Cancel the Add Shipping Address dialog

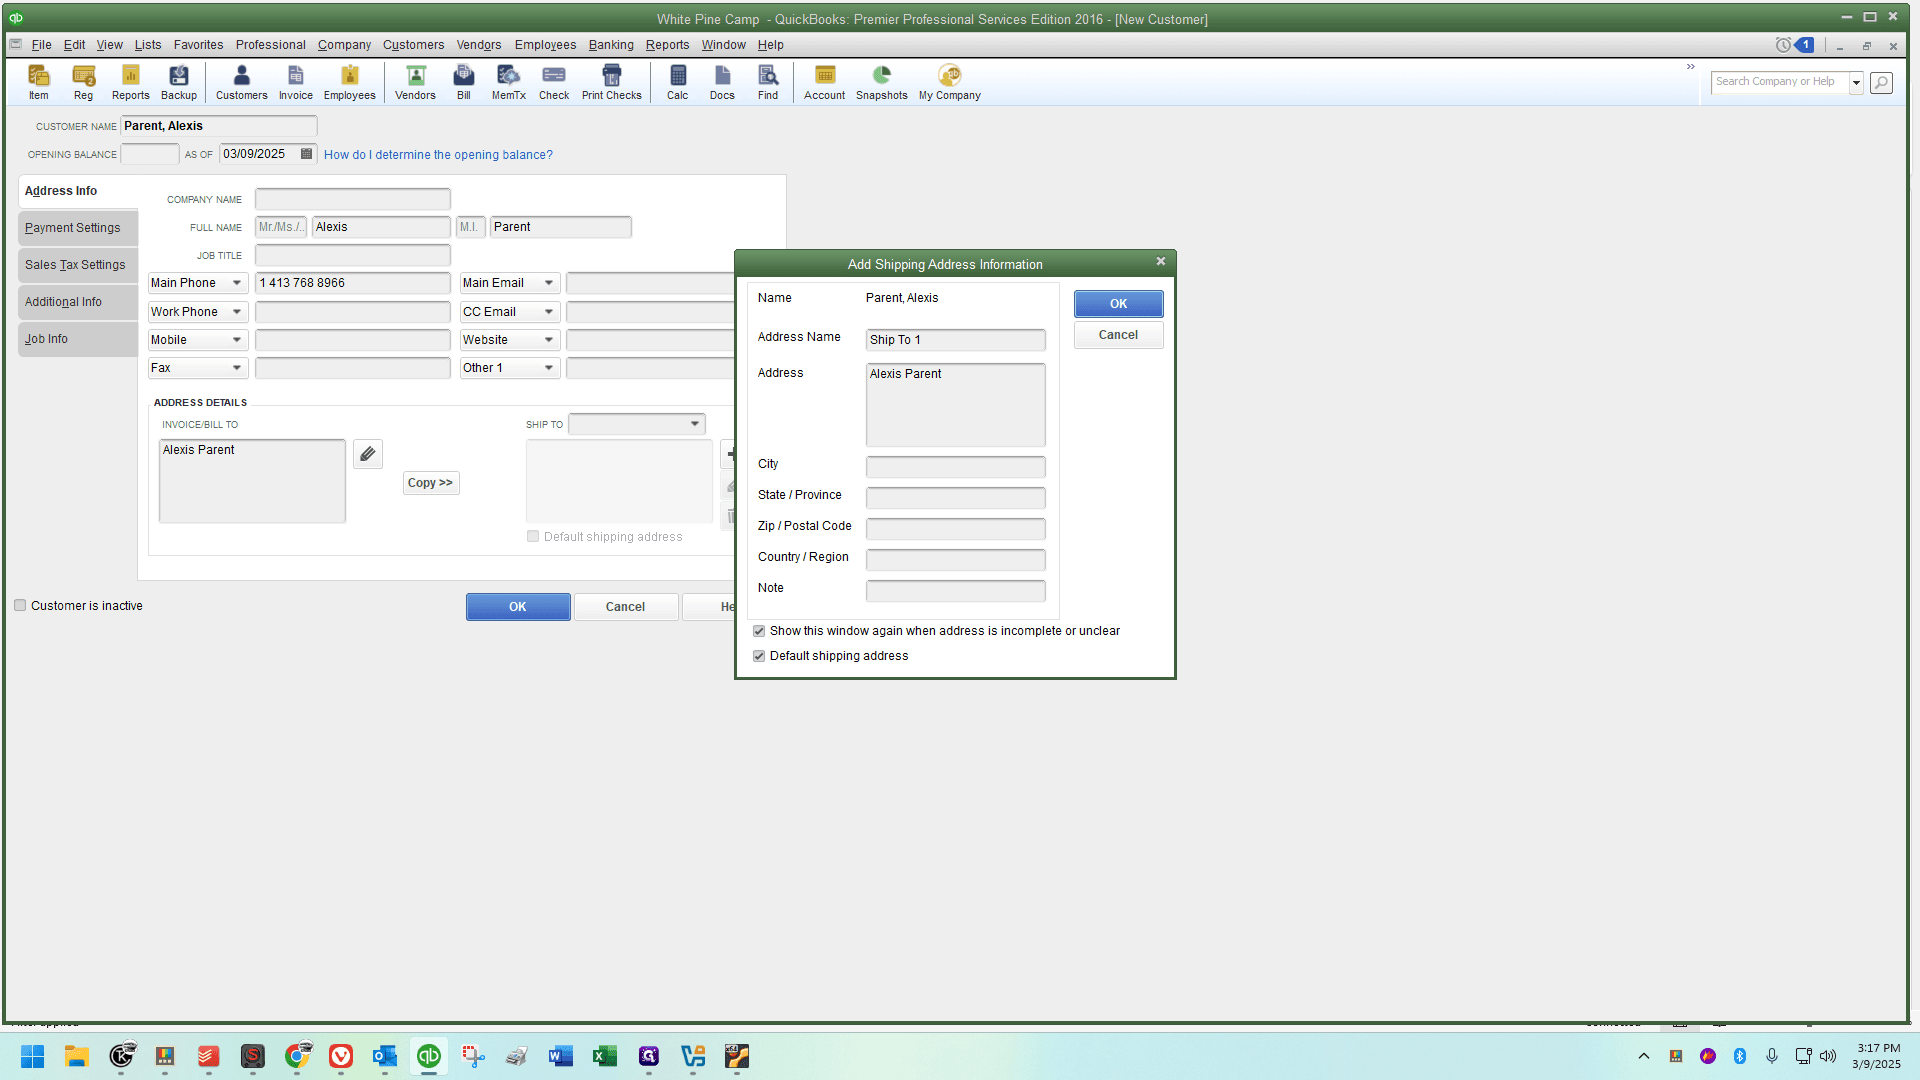pyautogui.click(x=1118, y=335)
